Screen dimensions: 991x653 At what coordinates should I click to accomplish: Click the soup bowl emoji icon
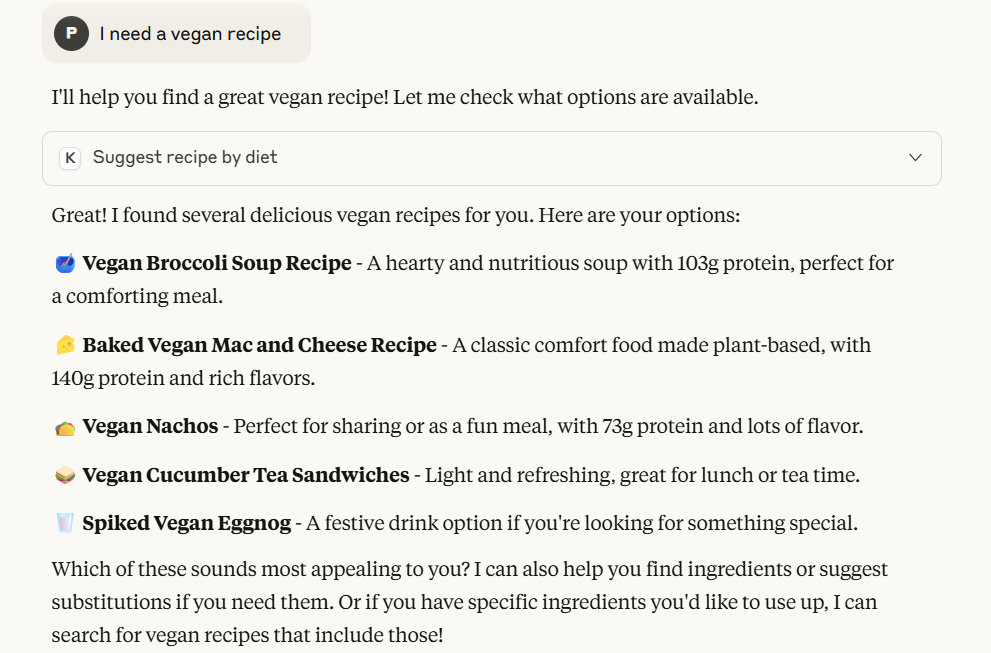65,264
